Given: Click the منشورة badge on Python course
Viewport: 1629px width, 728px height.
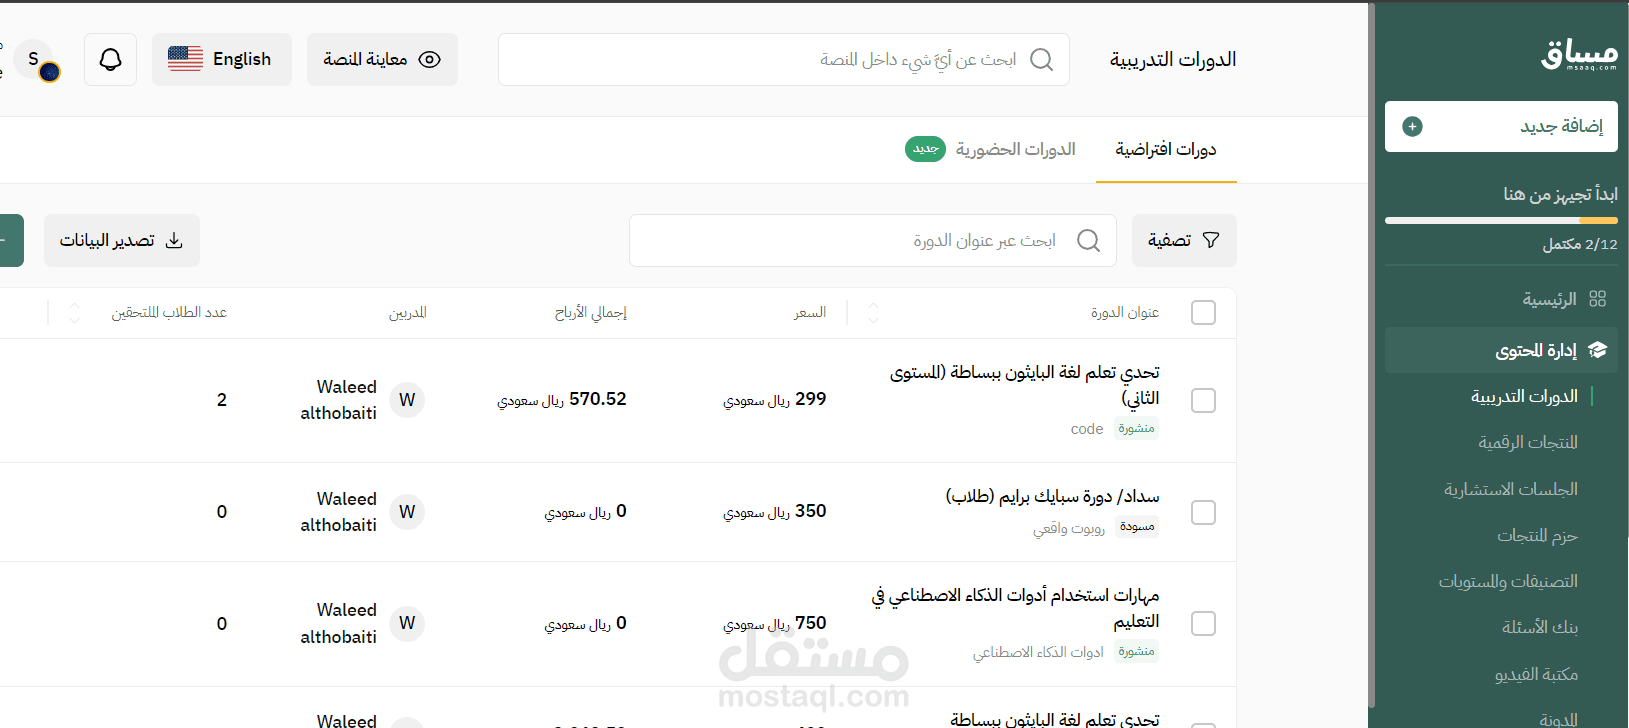Looking at the screenshot, I should [1137, 428].
